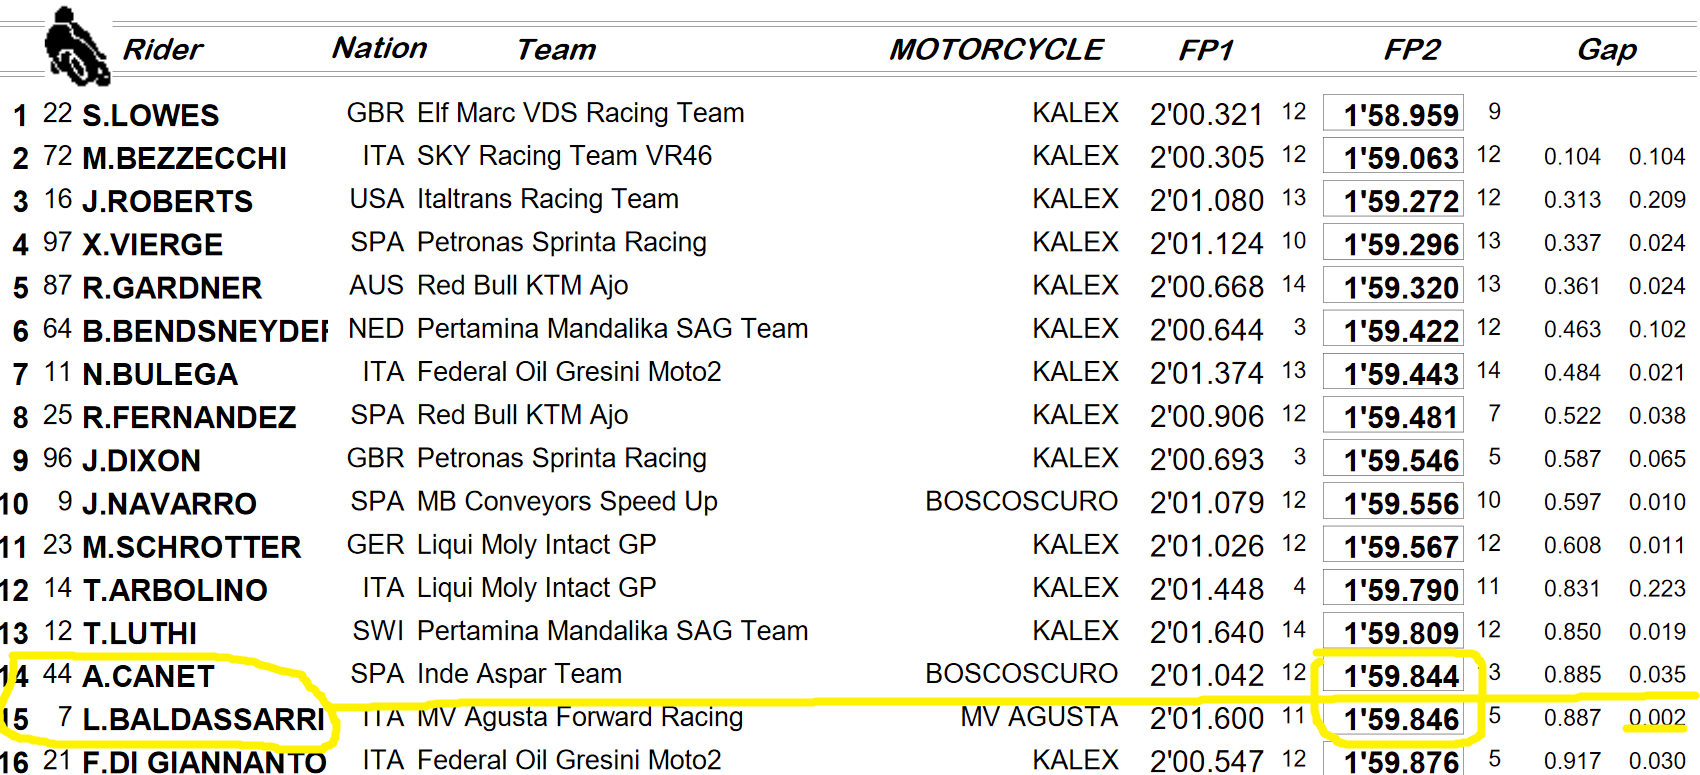Select circled rider name L.BALDASSARRI

pos(203,719)
